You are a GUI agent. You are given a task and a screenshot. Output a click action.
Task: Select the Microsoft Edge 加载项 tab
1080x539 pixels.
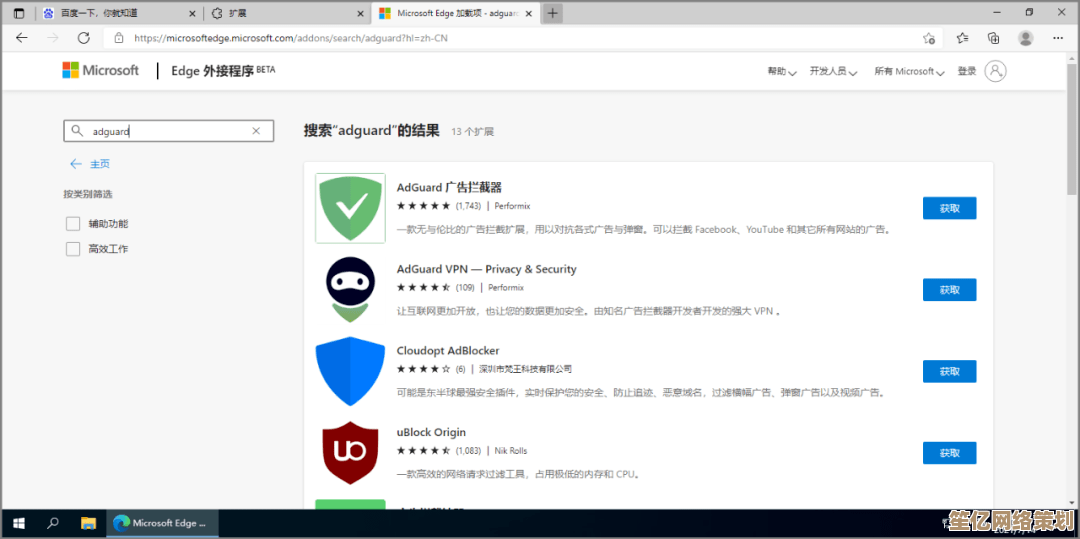[x=457, y=13]
